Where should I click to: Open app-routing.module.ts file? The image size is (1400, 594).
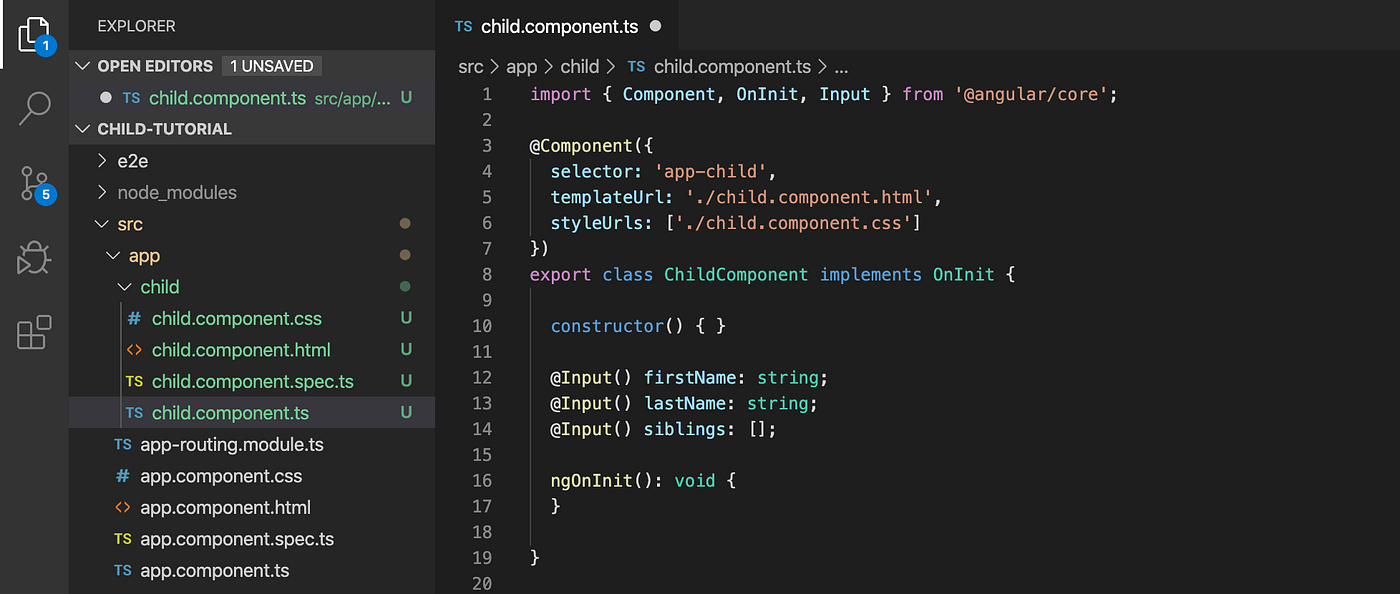pyautogui.click(x=251, y=445)
